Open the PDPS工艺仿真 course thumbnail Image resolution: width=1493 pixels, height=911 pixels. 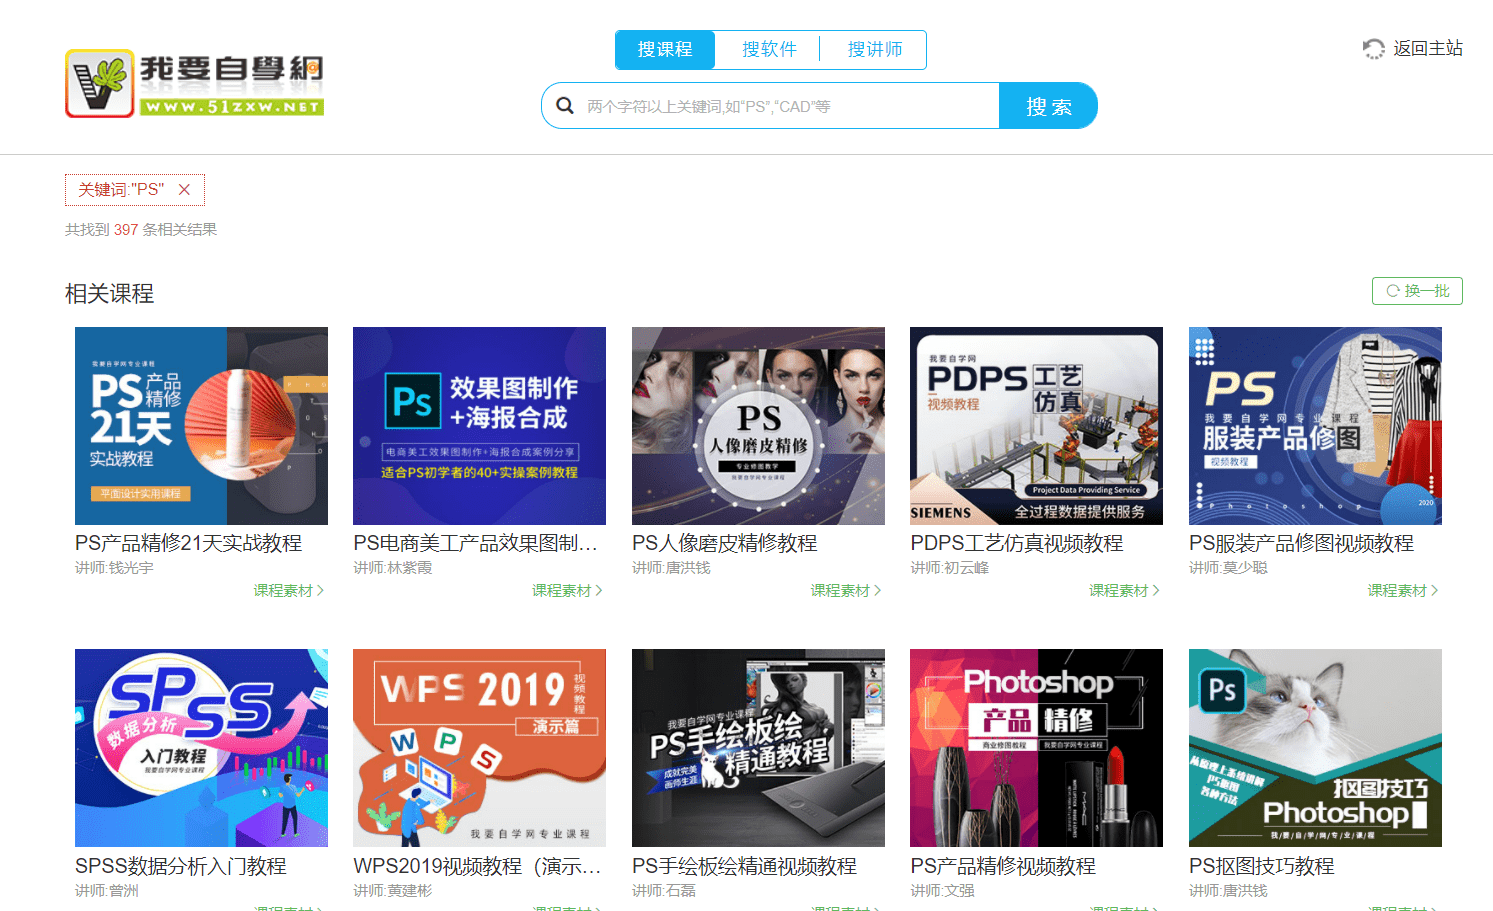tap(1036, 426)
